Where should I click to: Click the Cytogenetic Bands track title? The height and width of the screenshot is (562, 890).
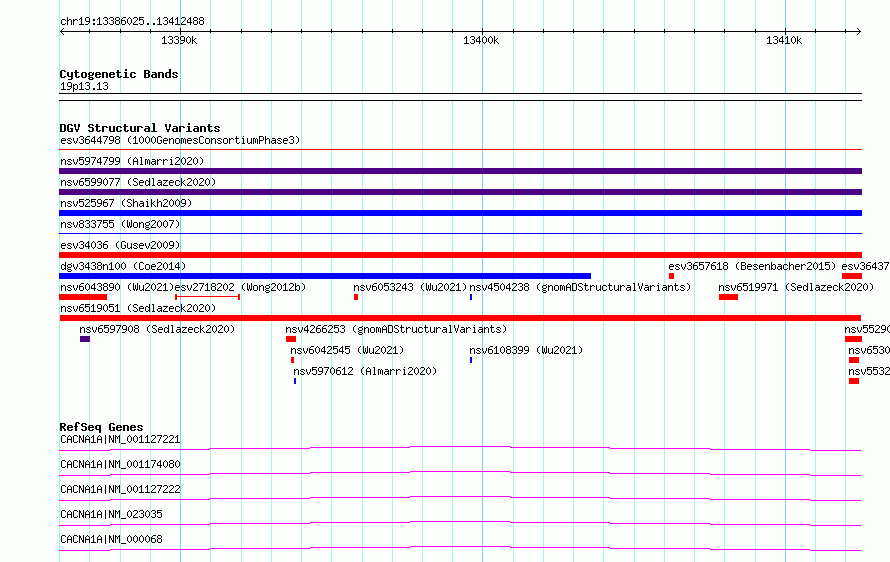click(x=119, y=74)
